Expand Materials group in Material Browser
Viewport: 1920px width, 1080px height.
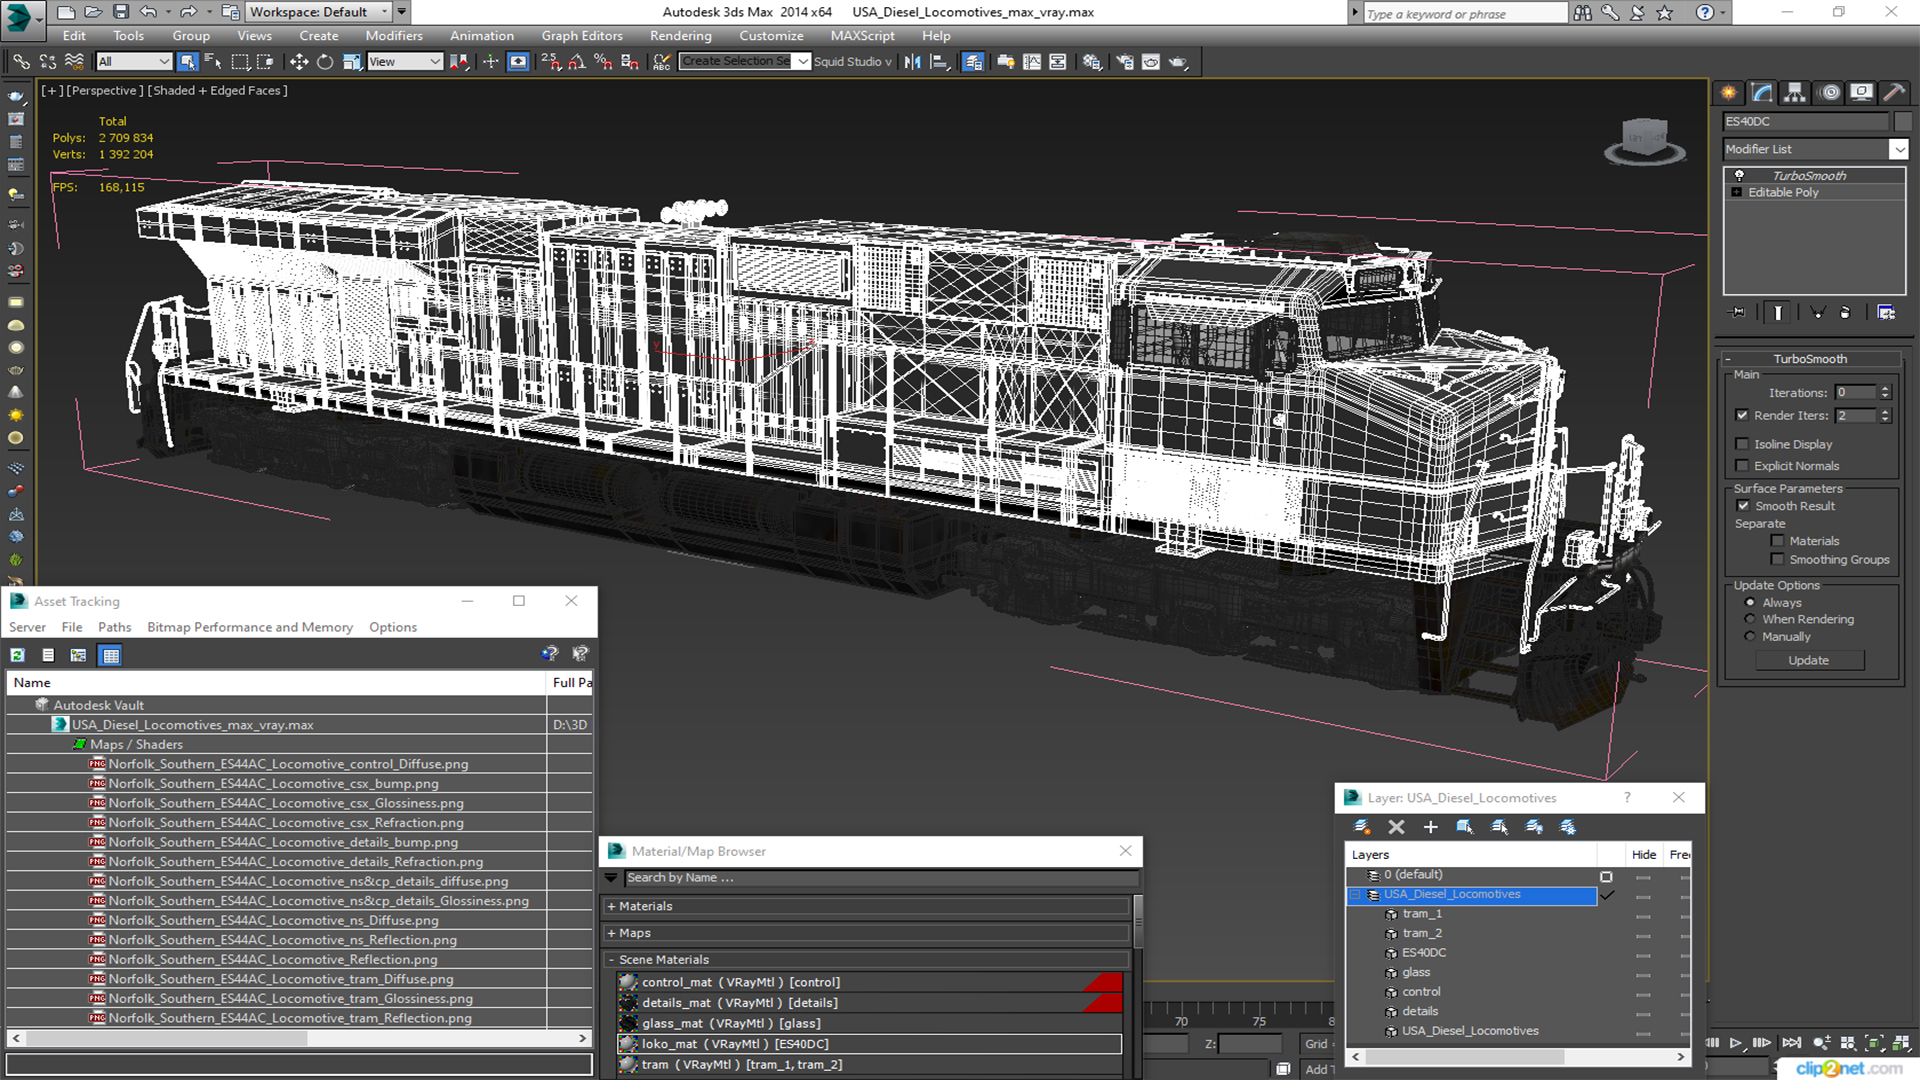(611, 907)
